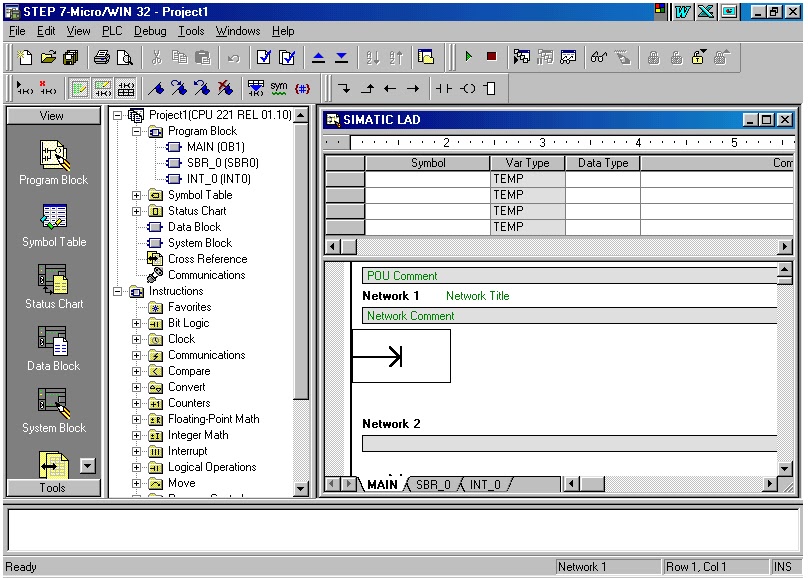Open the Debug menu
The image size is (808, 578).
click(x=150, y=31)
